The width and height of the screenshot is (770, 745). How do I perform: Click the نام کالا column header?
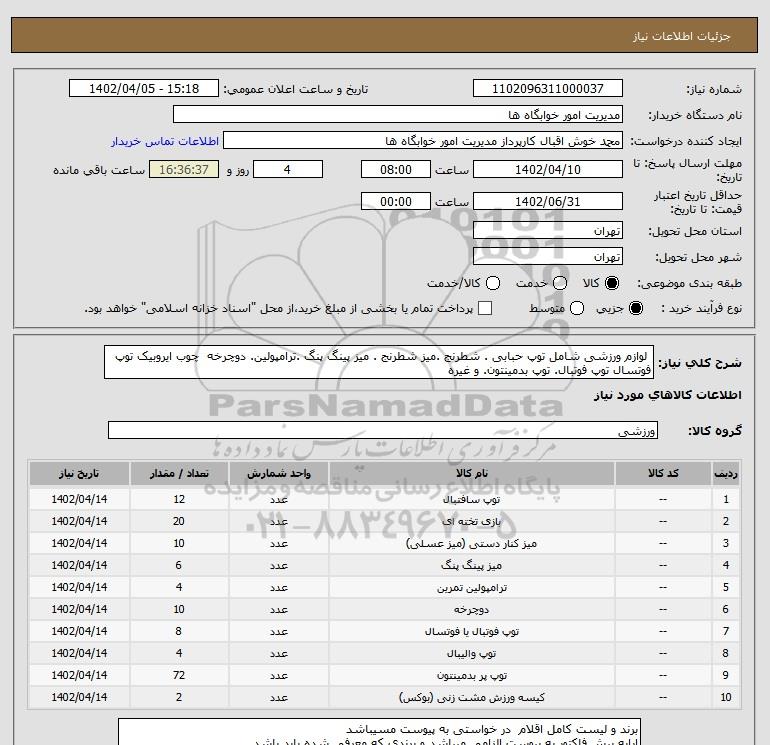(x=471, y=473)
